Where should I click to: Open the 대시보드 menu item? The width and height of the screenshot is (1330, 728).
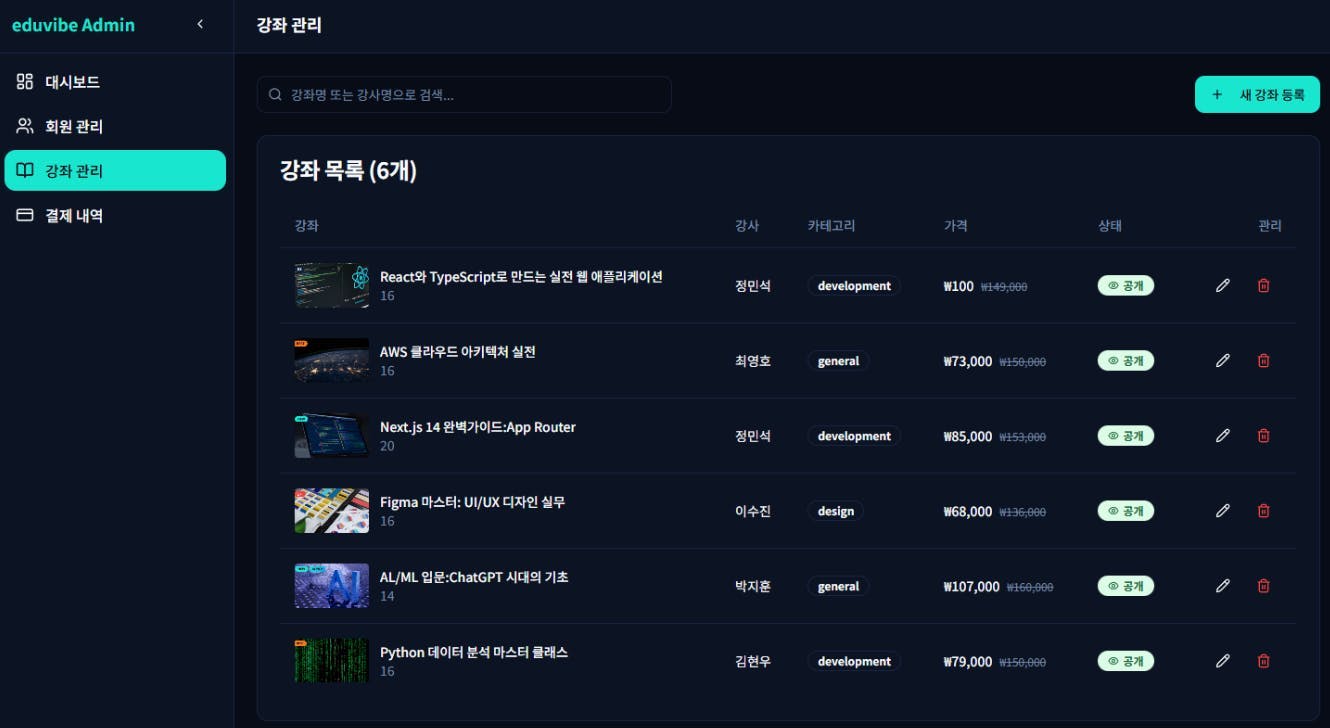tap(115, 82)
